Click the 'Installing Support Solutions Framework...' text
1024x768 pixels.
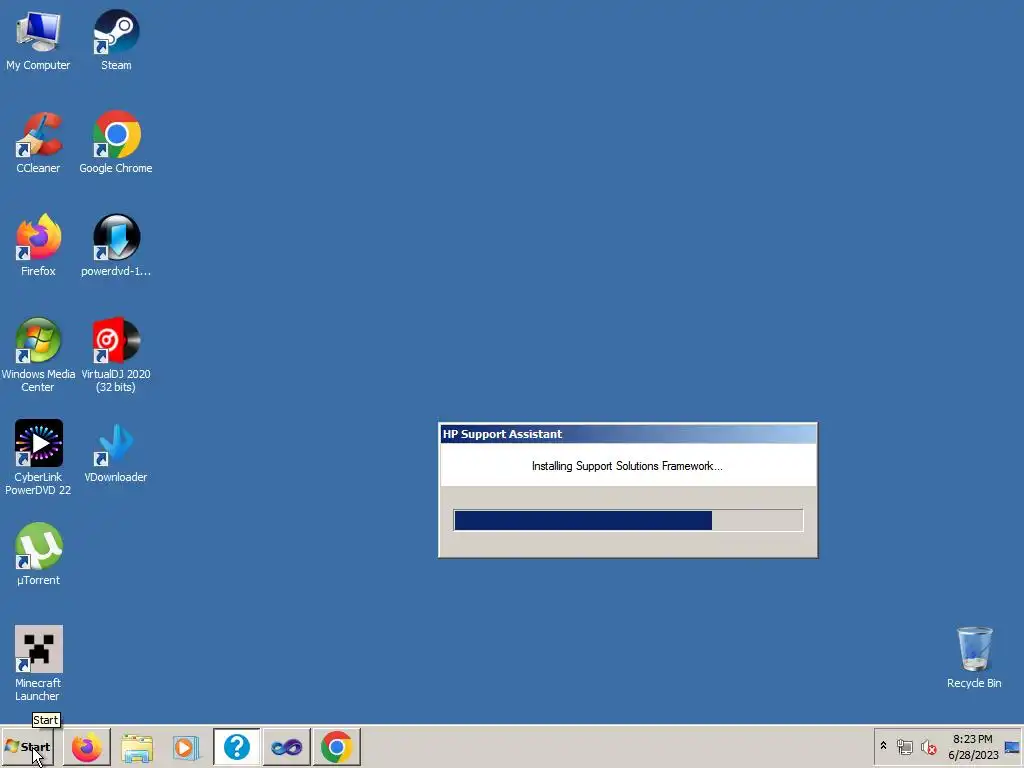coord(627,466)
